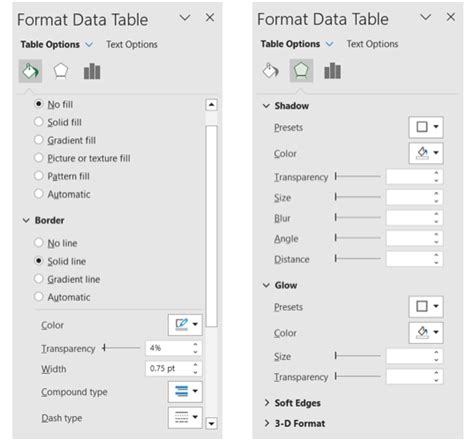
Task: Open the Glow Color picker
Action: pos(426,332)
